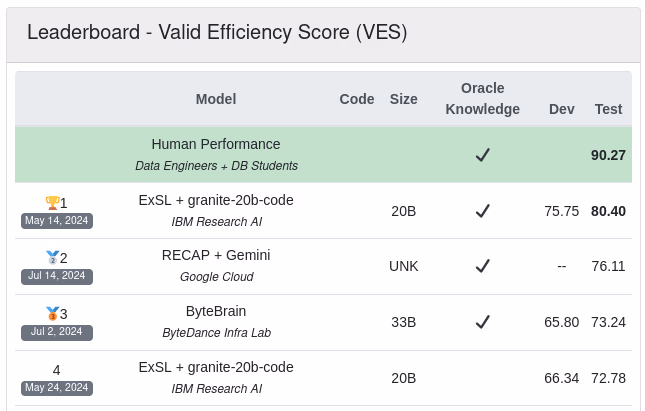Screen dimensions: 645x411
Task: Click the Jul 14, 2024 date badge
Action: pyautogui.click(x=57, y=276)
